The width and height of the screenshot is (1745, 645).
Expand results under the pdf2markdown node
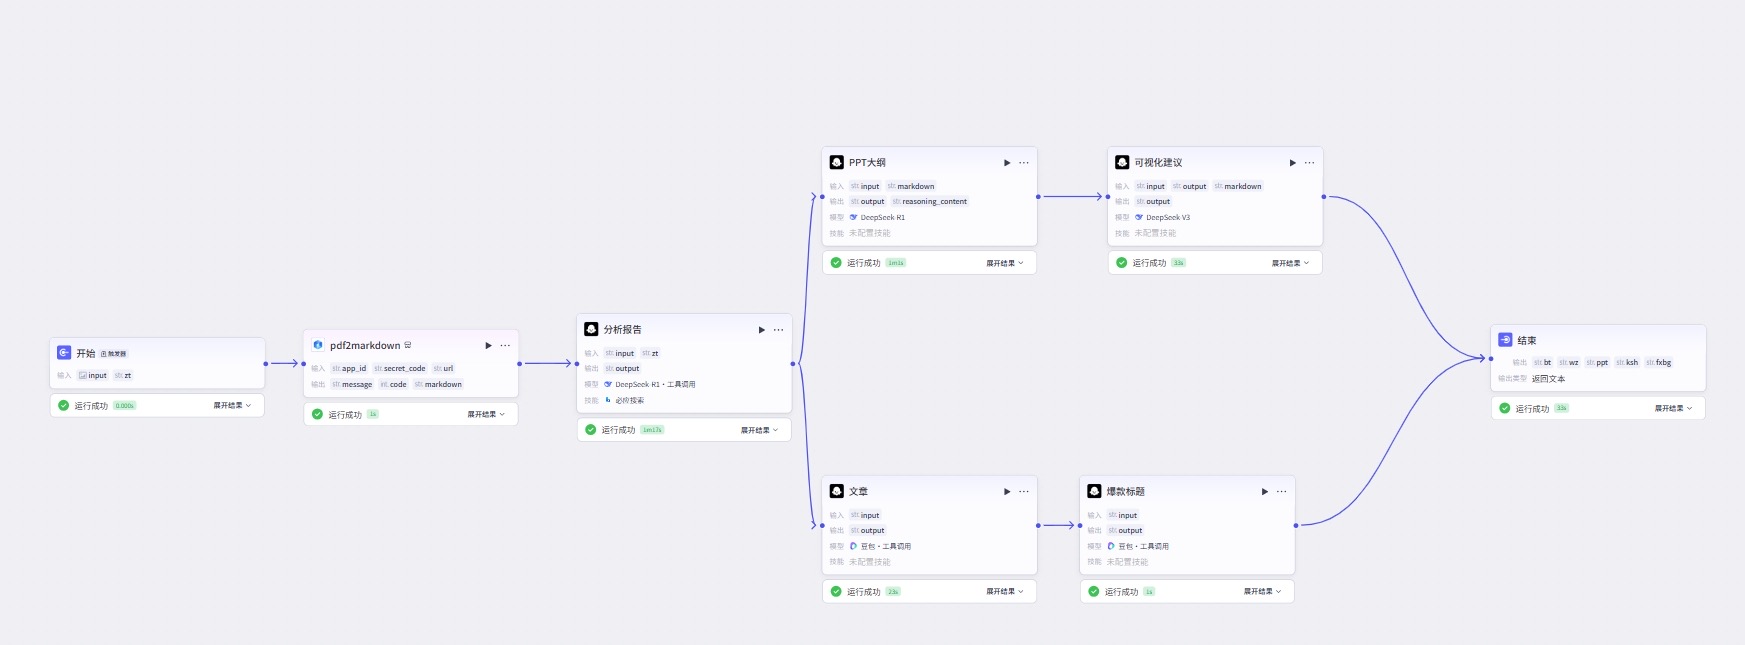tap(486, 414)
